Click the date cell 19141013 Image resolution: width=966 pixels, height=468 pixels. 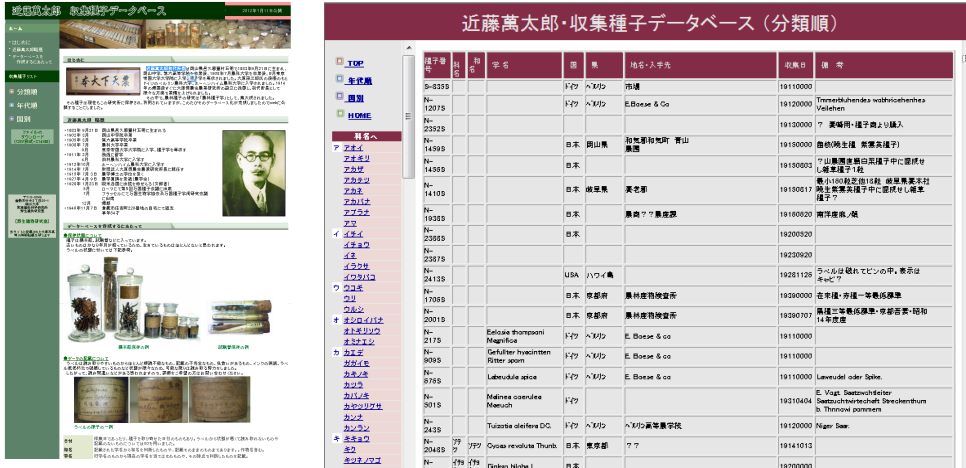point(795,445)
